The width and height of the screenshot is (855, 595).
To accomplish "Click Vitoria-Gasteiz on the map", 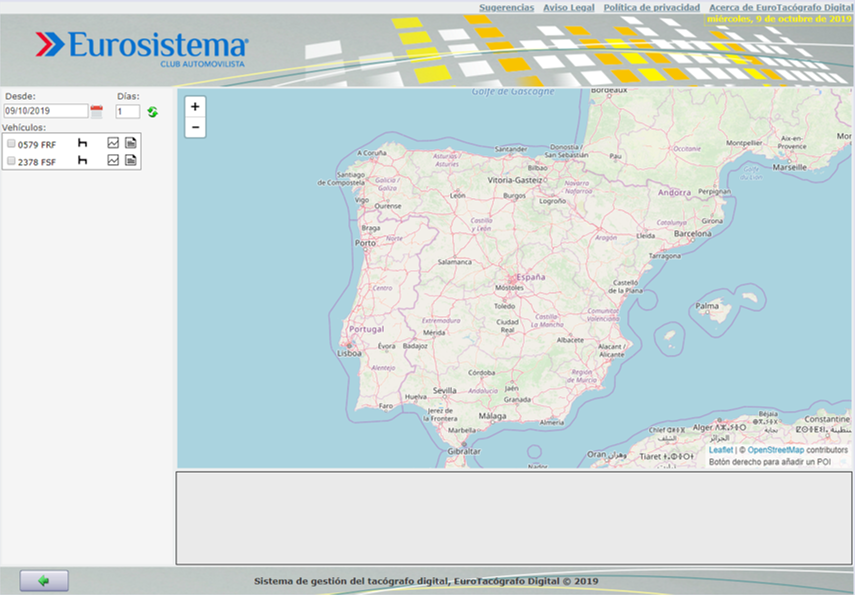I will [x=515, y=180].
